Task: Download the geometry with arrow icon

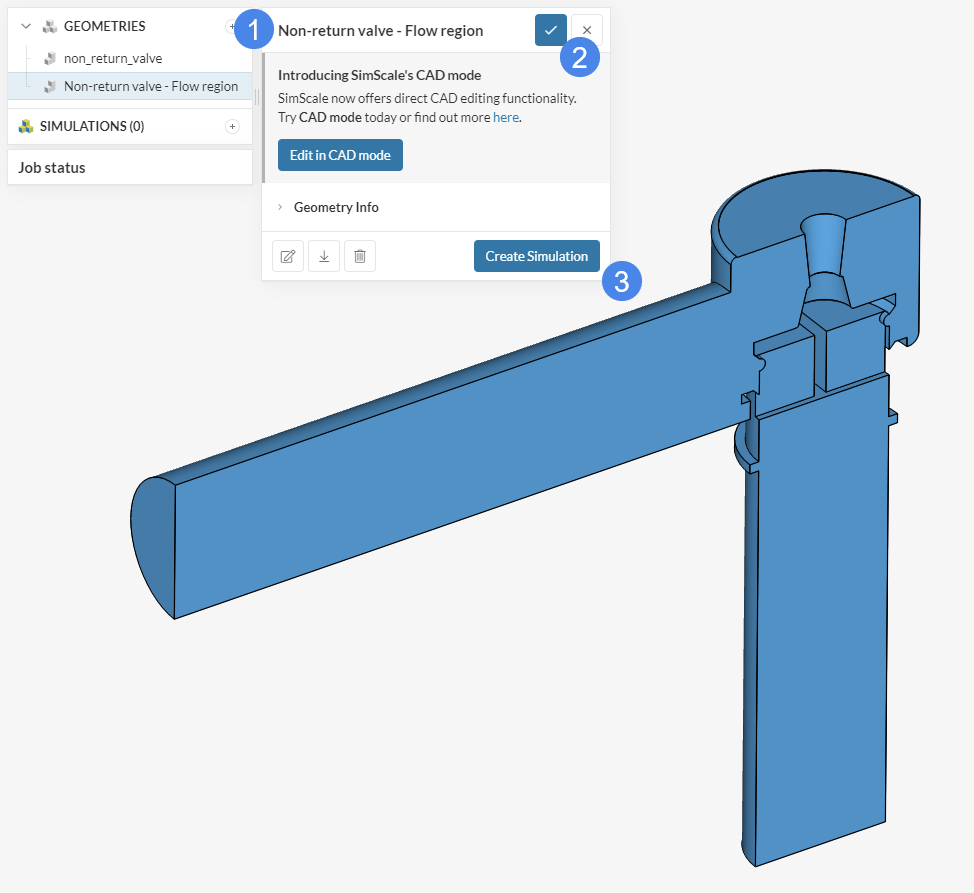Action: click(324, 256)
